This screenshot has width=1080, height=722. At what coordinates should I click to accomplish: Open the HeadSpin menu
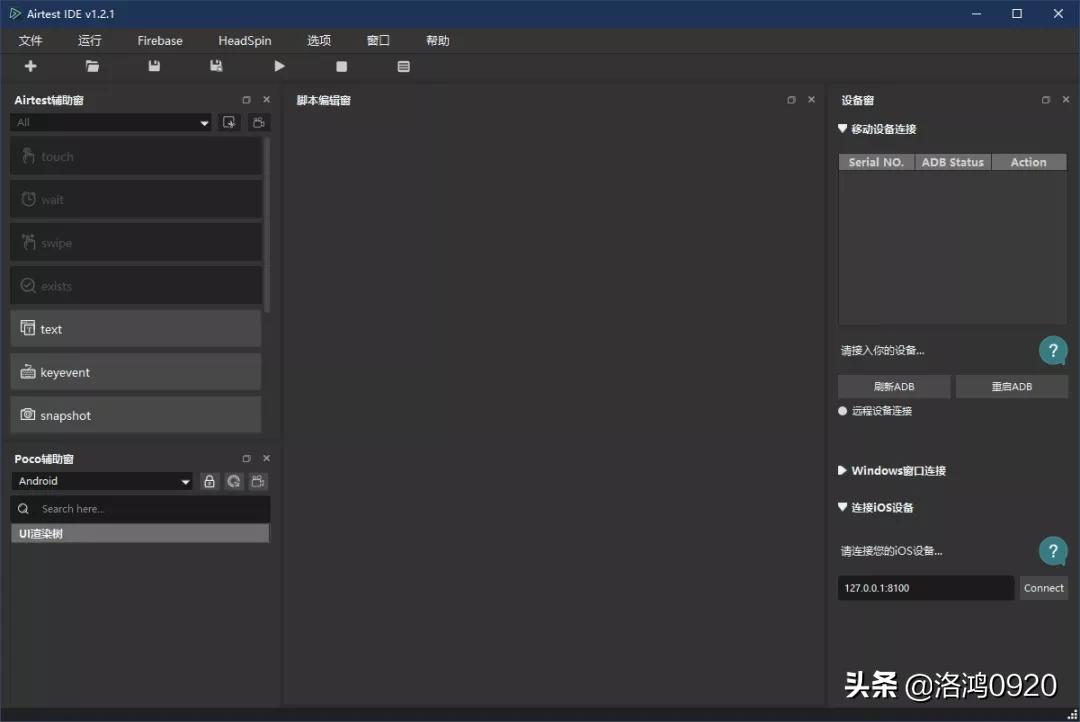click(x=244, y=40)
